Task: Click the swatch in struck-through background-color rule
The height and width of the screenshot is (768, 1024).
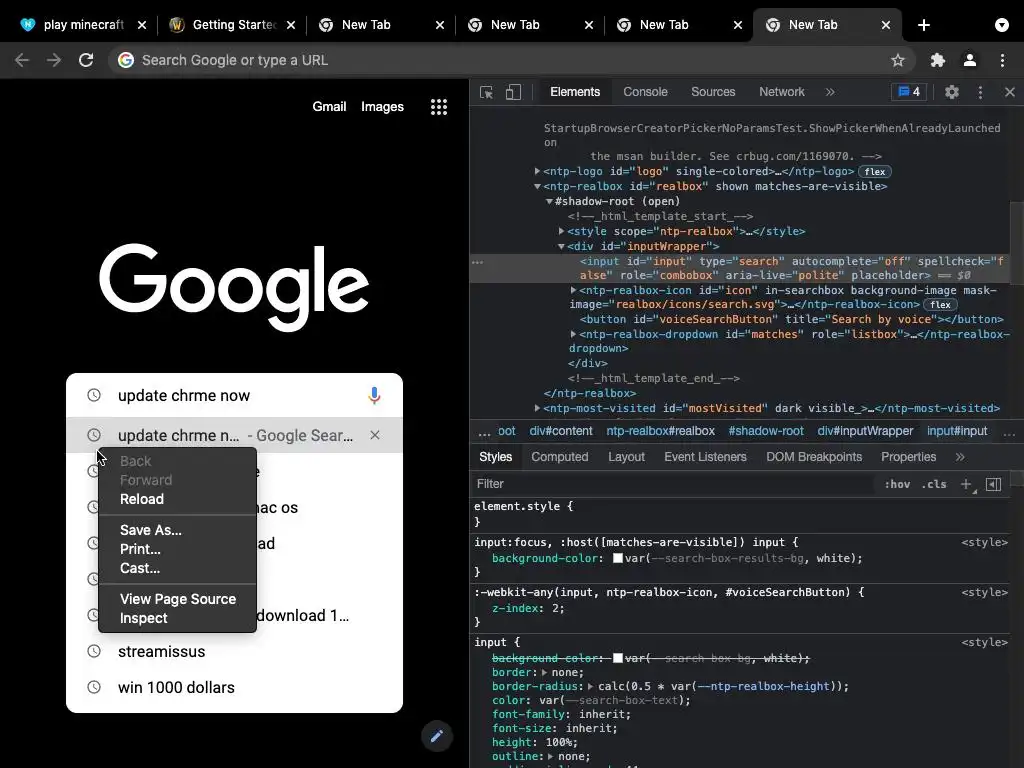Action: tap(618, 658)
